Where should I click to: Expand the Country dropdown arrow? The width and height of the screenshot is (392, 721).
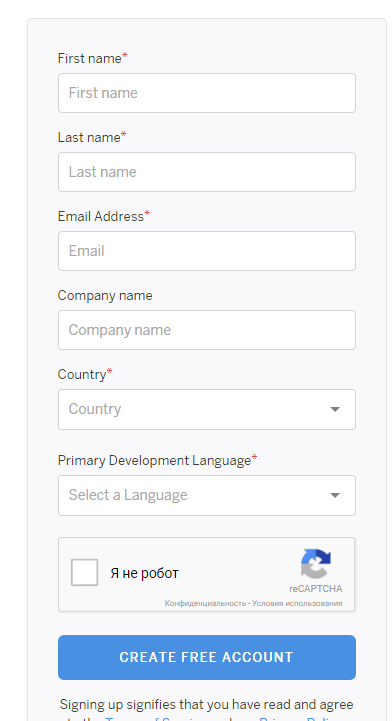[335, 409]
